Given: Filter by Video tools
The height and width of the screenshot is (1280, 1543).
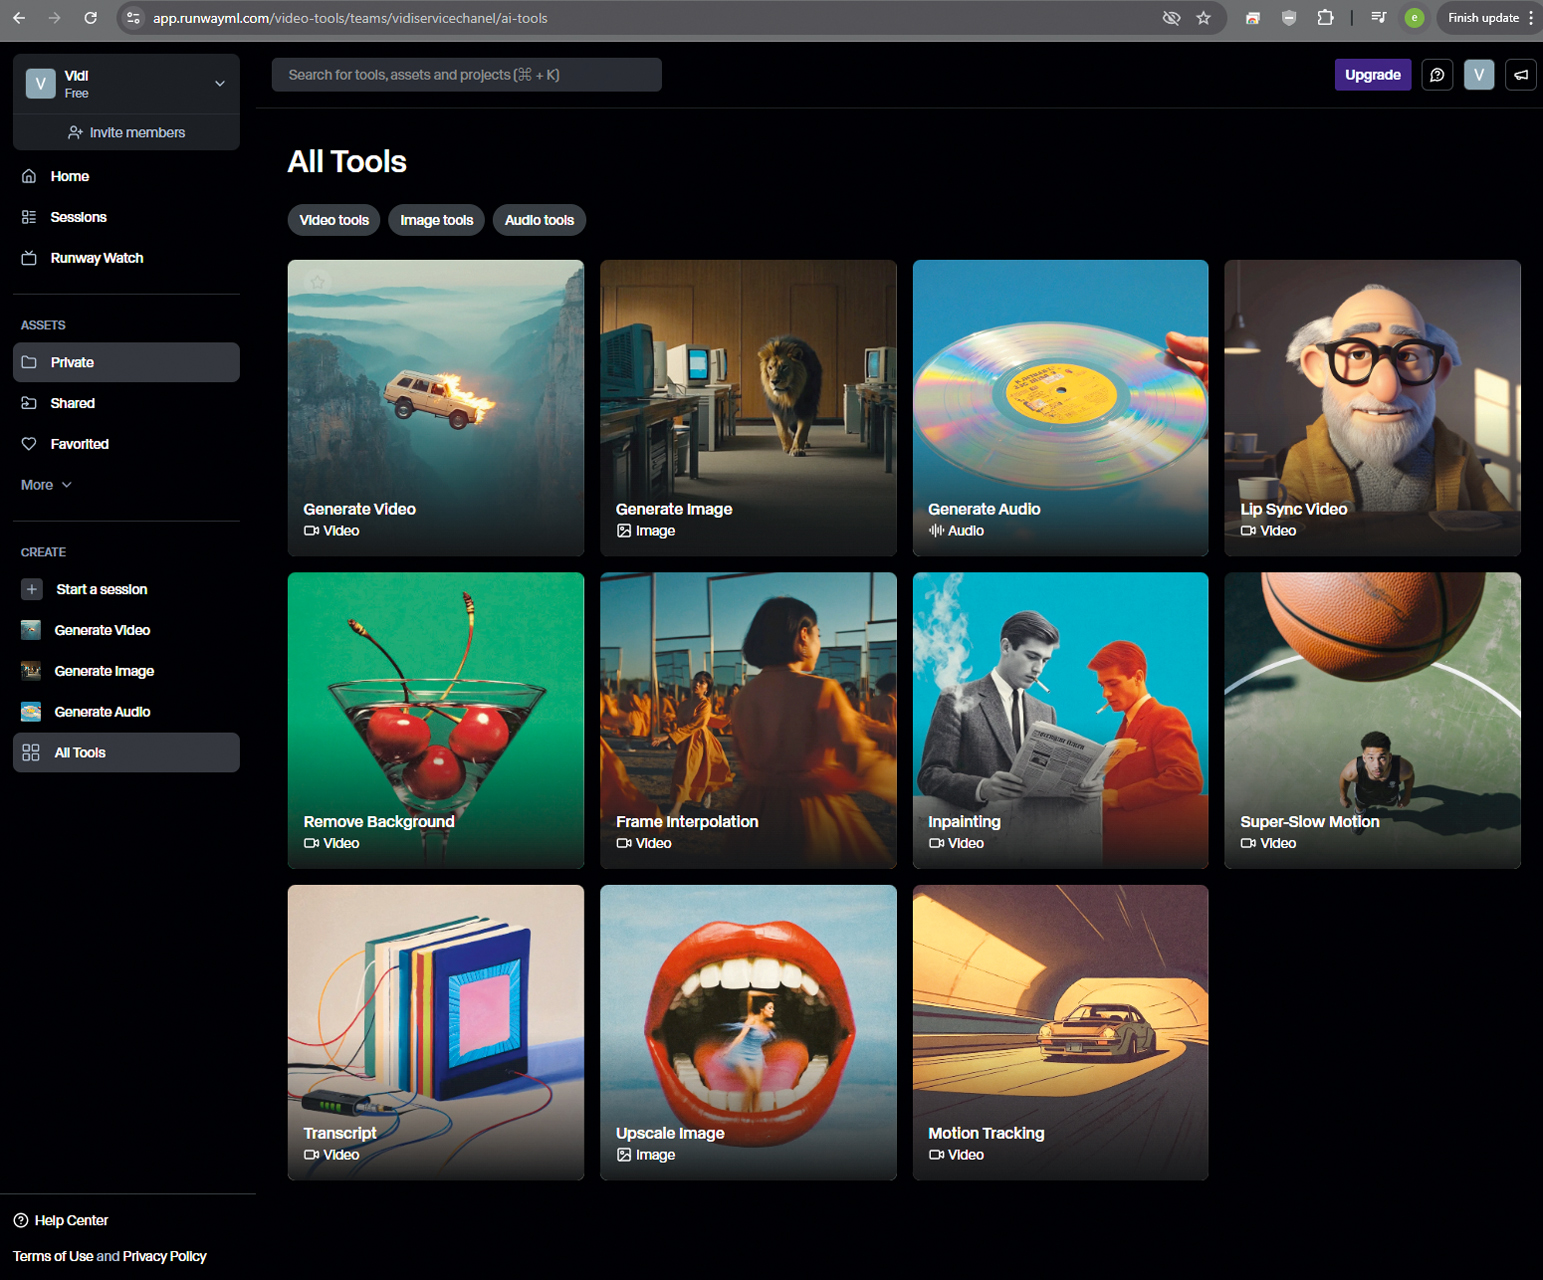Looking at the screenshot, I should 334,220.
